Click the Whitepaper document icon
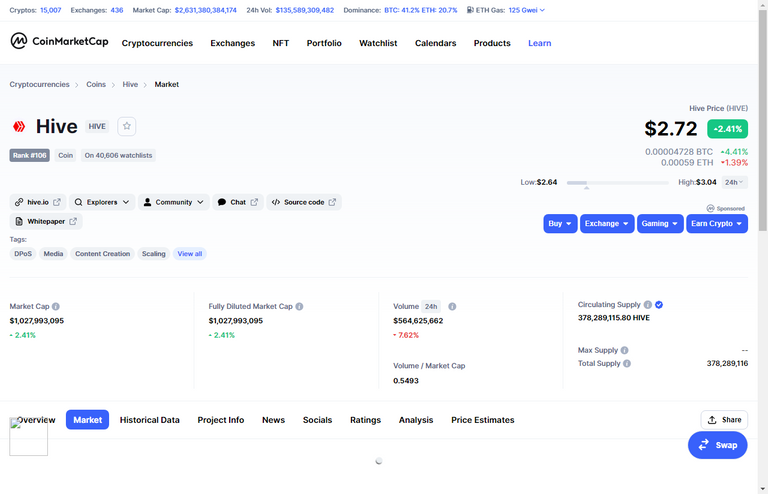The height and width of the screenshot is (494, 768). pos(19,221)
